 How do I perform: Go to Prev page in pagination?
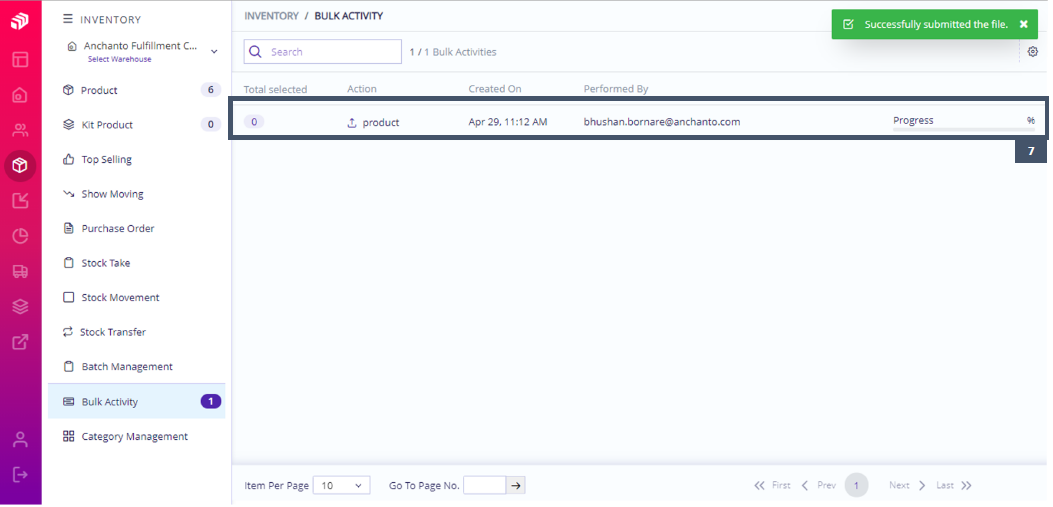[x=819, y=485]
